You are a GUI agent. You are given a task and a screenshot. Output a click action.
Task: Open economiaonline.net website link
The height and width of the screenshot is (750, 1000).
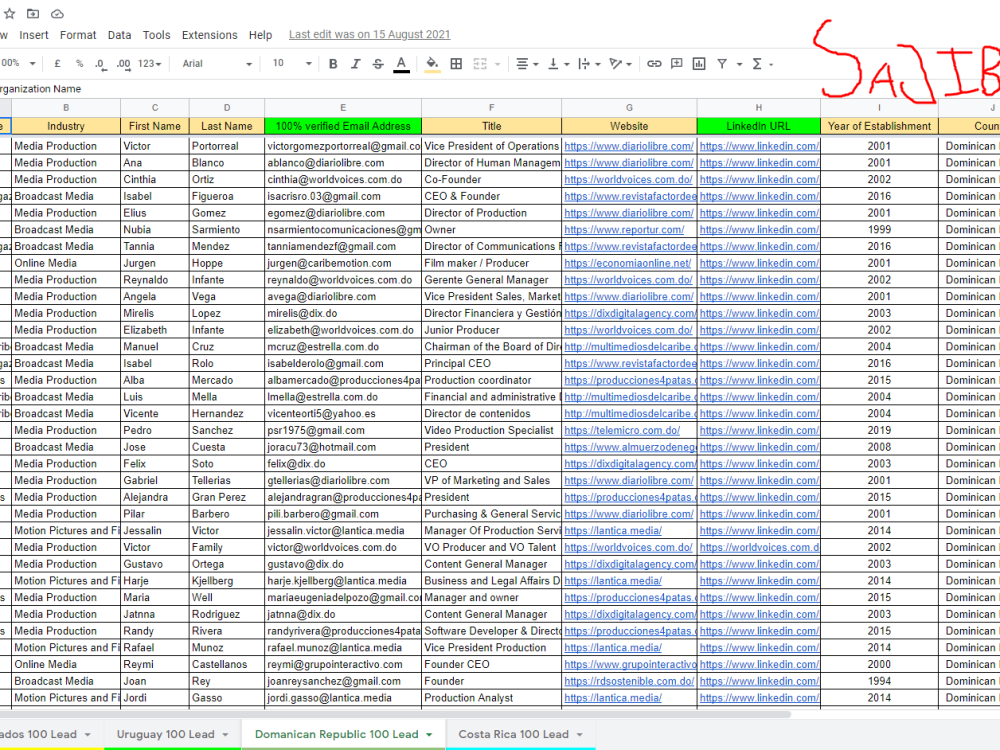click(x=628, y=263)
